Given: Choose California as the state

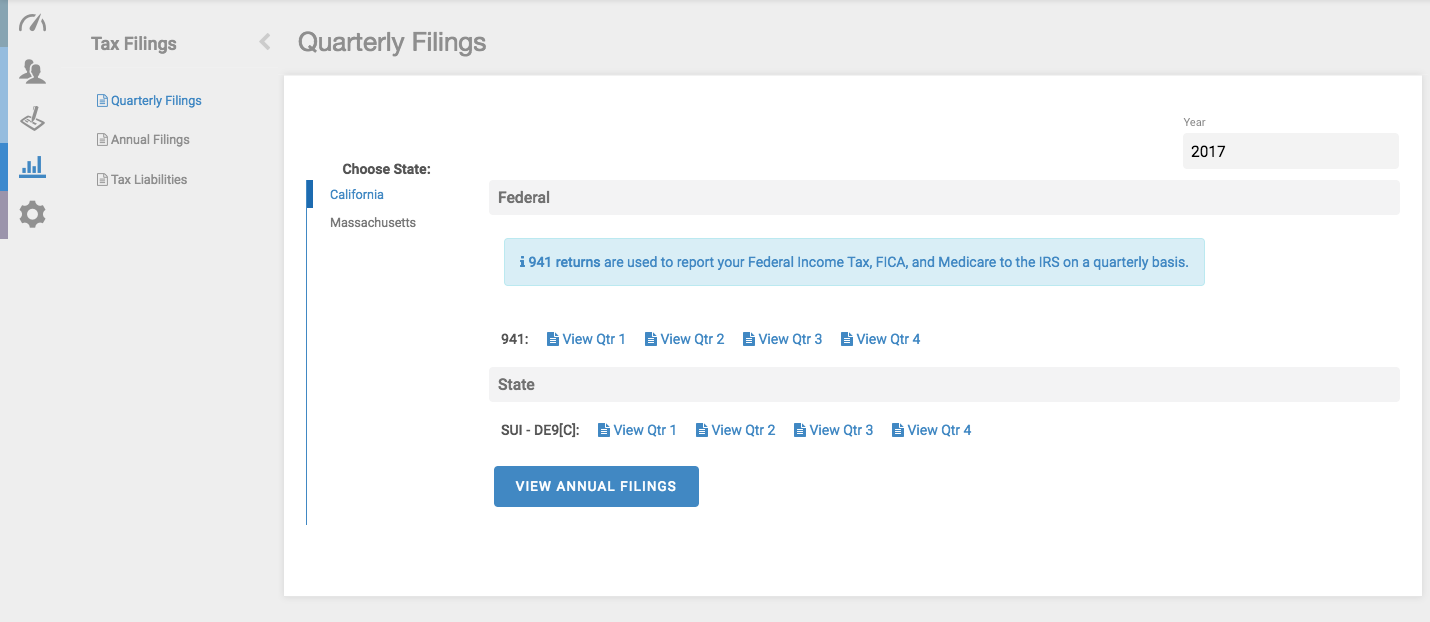Looking at the screenshot, I should pos(357,195).
